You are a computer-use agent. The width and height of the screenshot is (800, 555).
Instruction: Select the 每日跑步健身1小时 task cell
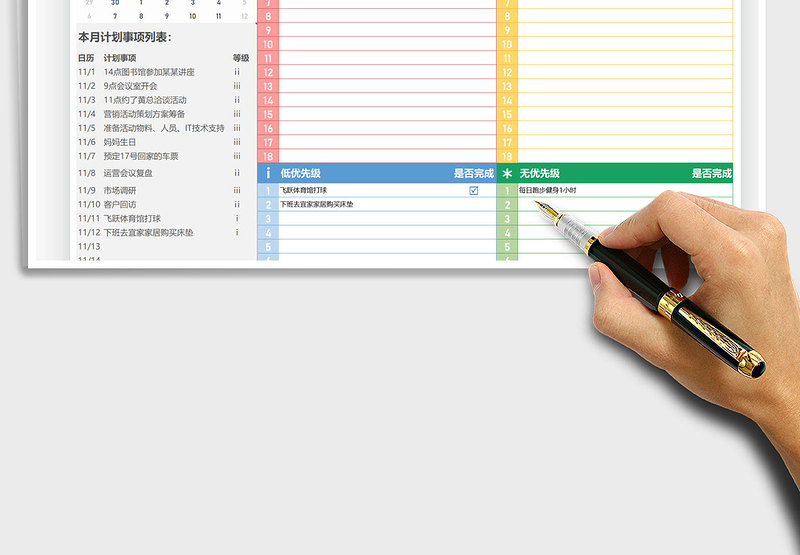pyautogui.click(x=548, y=190)
